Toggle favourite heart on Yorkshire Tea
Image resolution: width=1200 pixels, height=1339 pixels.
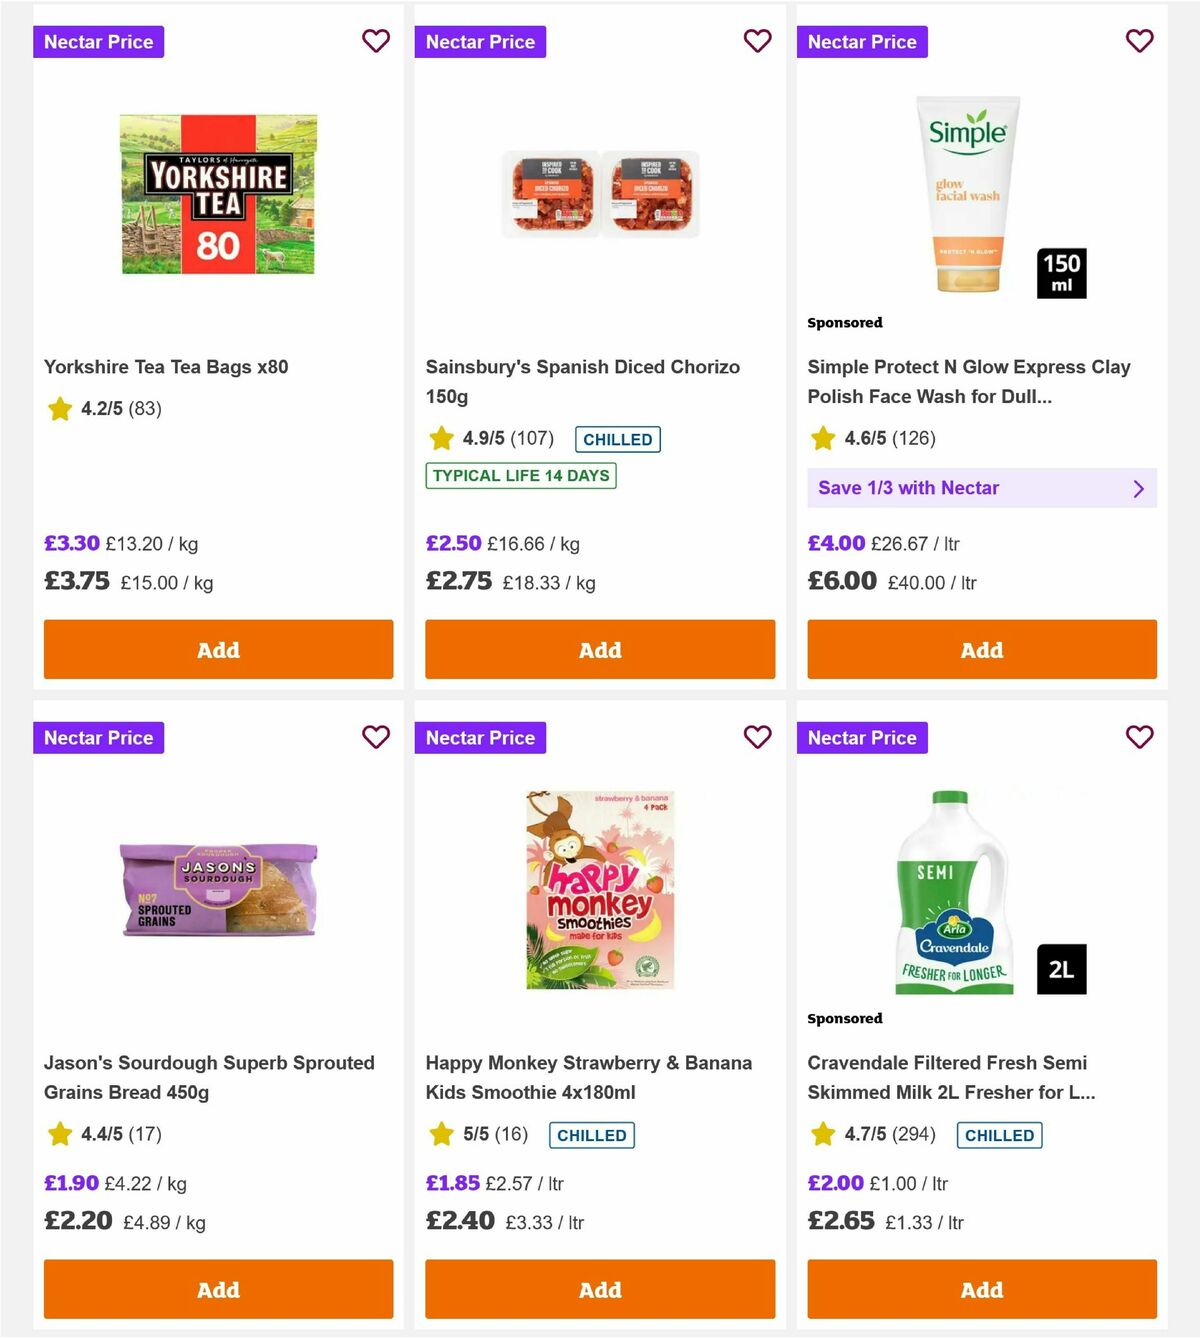click(x=375, y=41)
